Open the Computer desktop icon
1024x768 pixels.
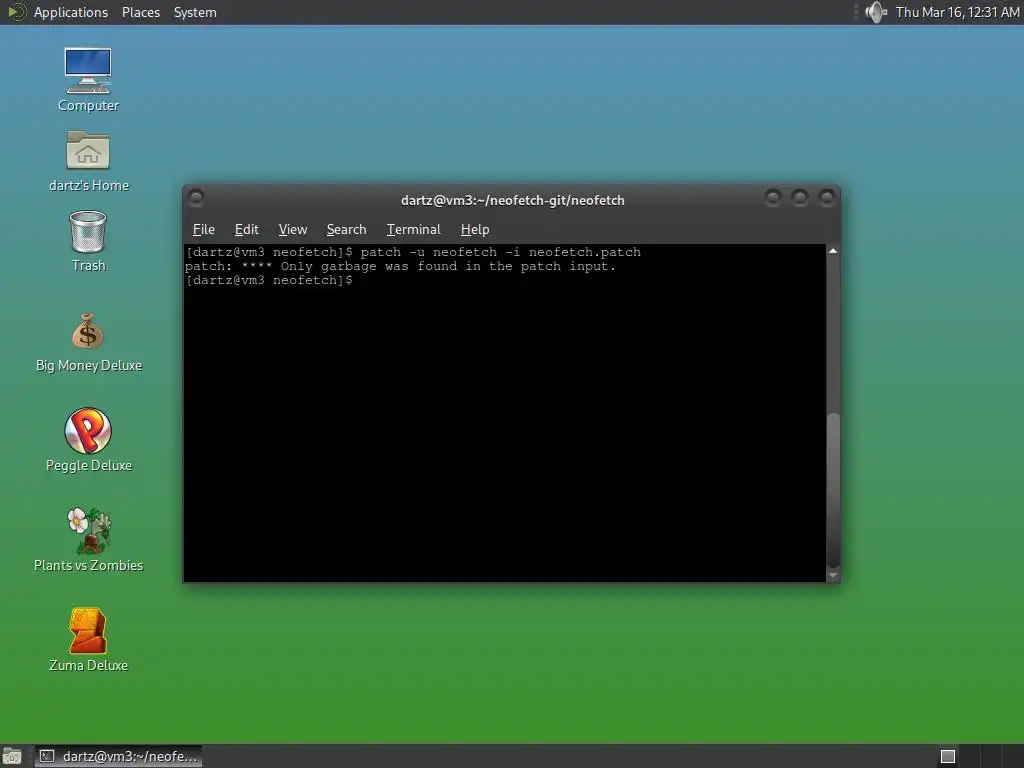tap(88, 80)
